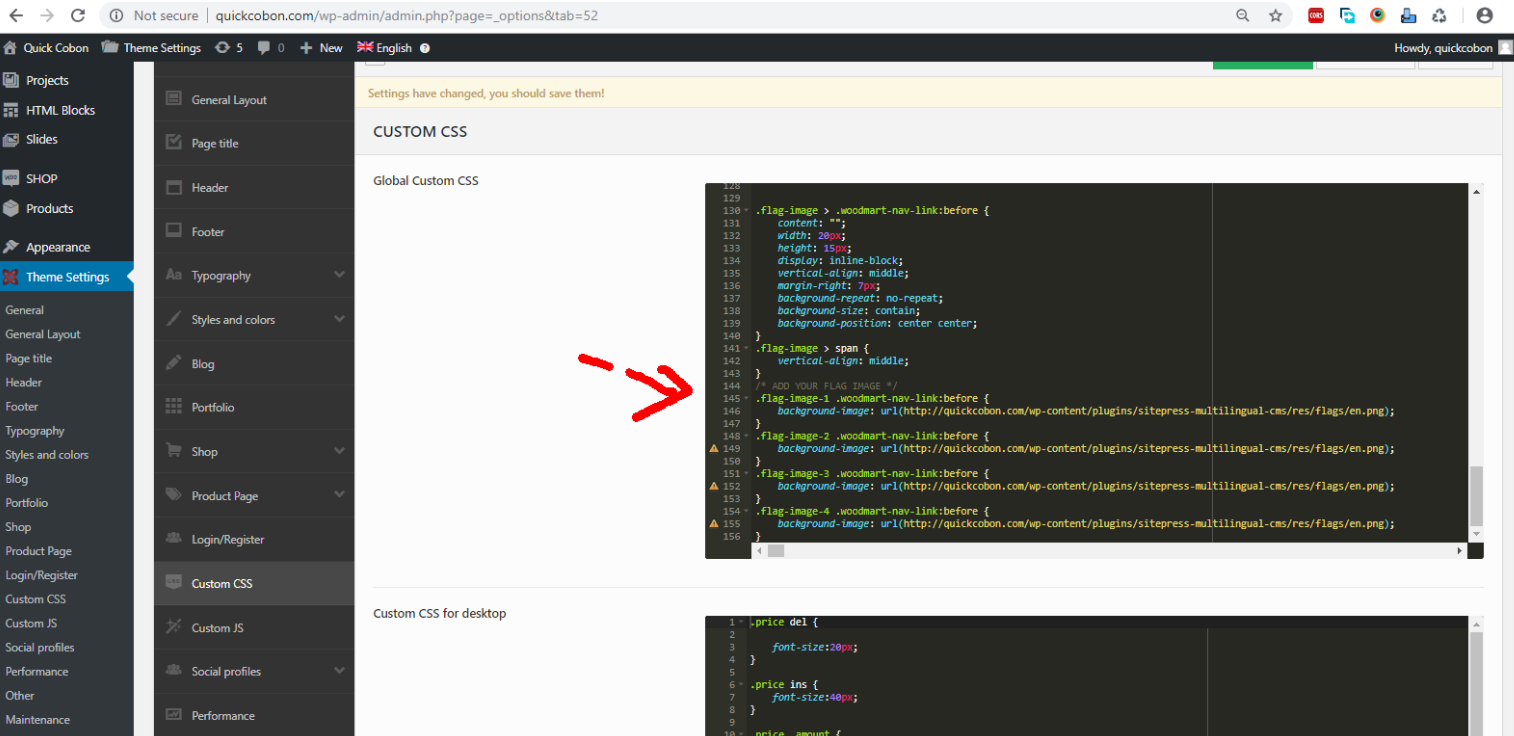Expand the Typography section chevron in theme options

point(339,275)
